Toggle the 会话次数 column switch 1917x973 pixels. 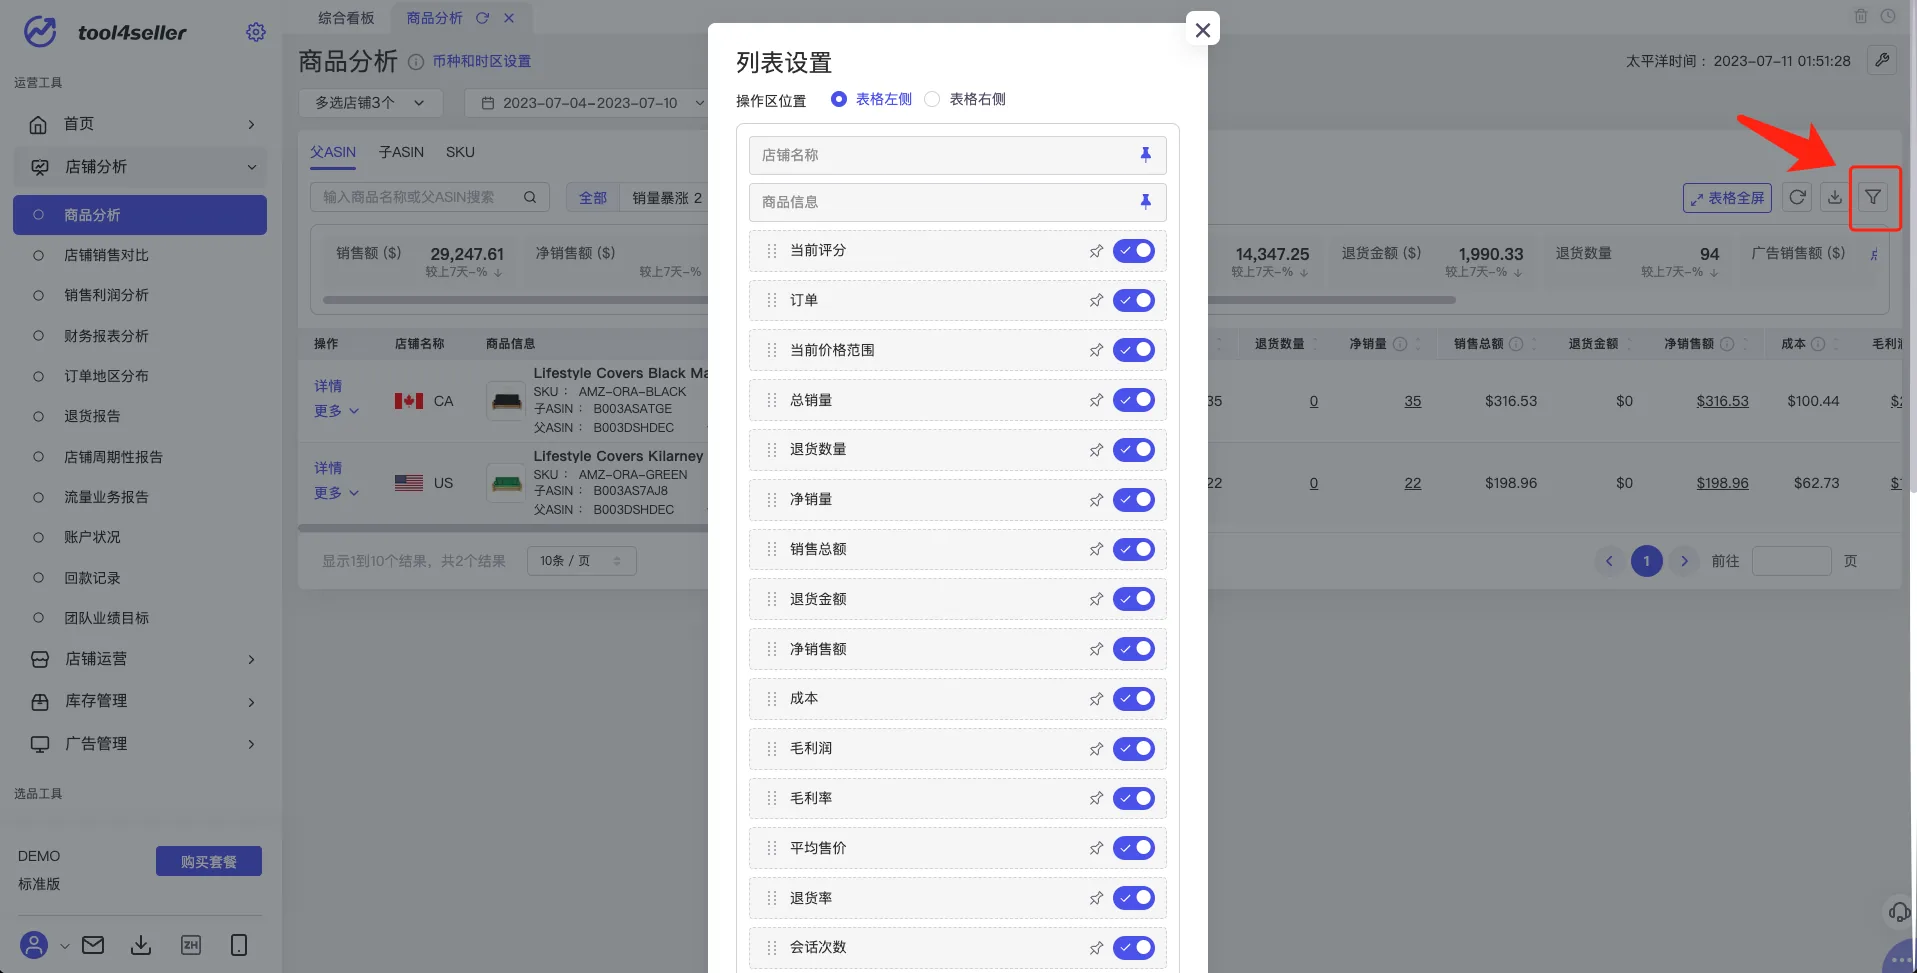click(1134, 947)
